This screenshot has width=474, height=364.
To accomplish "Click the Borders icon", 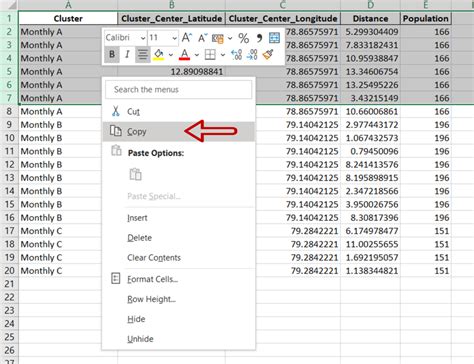I will [x=210, y=55].
